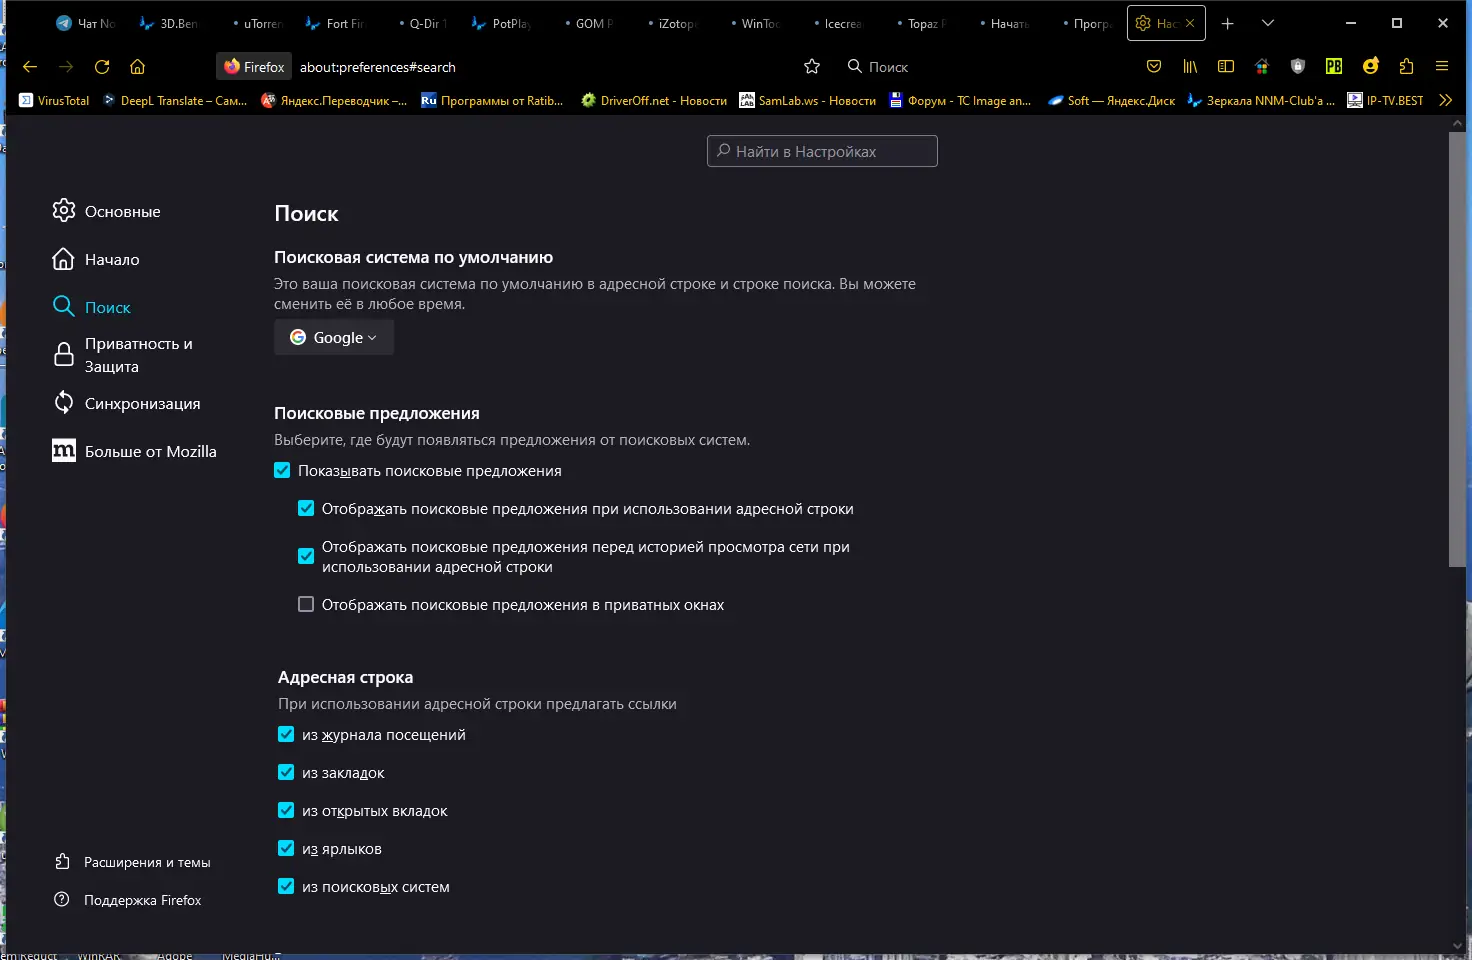Open VirusTotal bookmark

tap(54, 100)
